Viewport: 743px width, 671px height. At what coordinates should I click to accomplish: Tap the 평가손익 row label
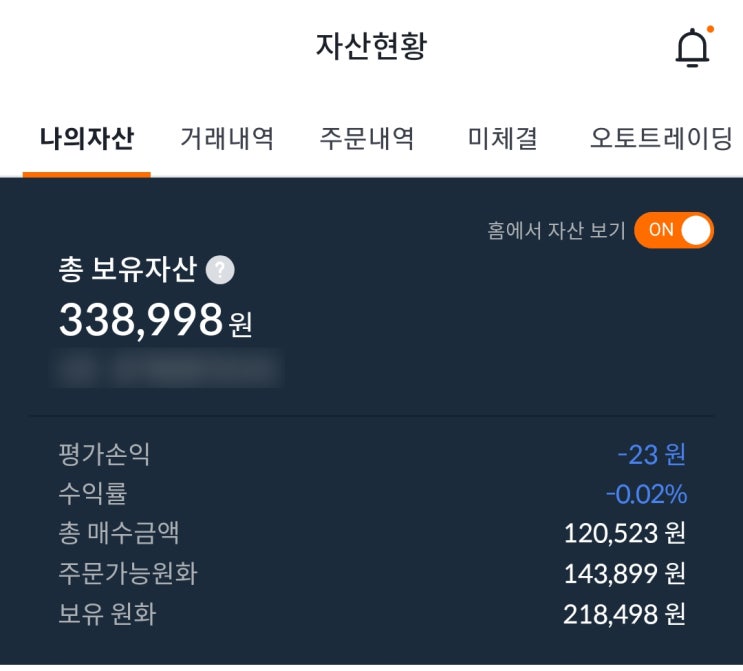105,454
